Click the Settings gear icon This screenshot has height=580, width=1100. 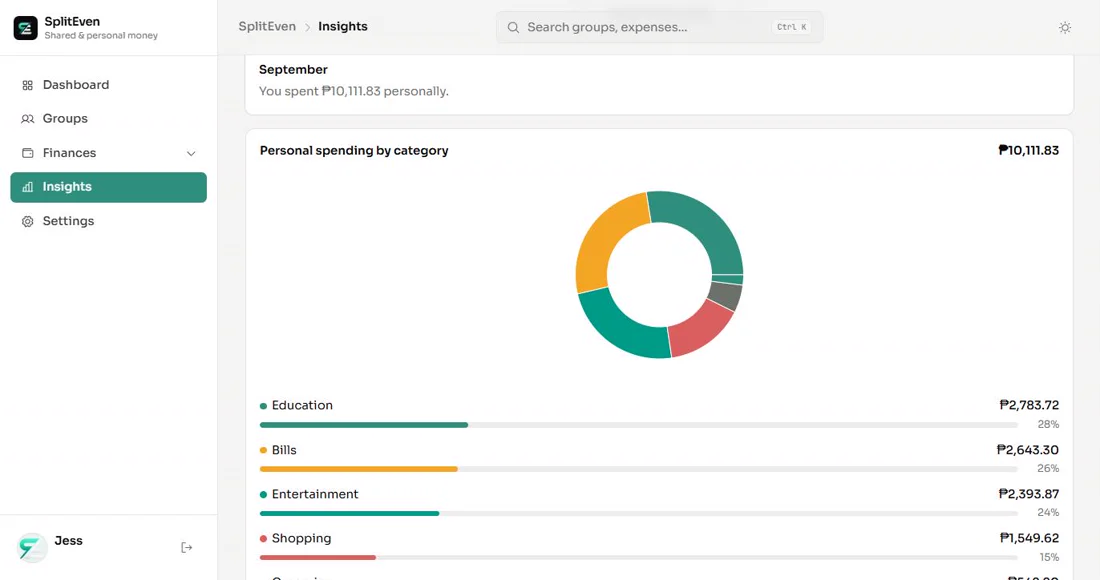(27, 222)
